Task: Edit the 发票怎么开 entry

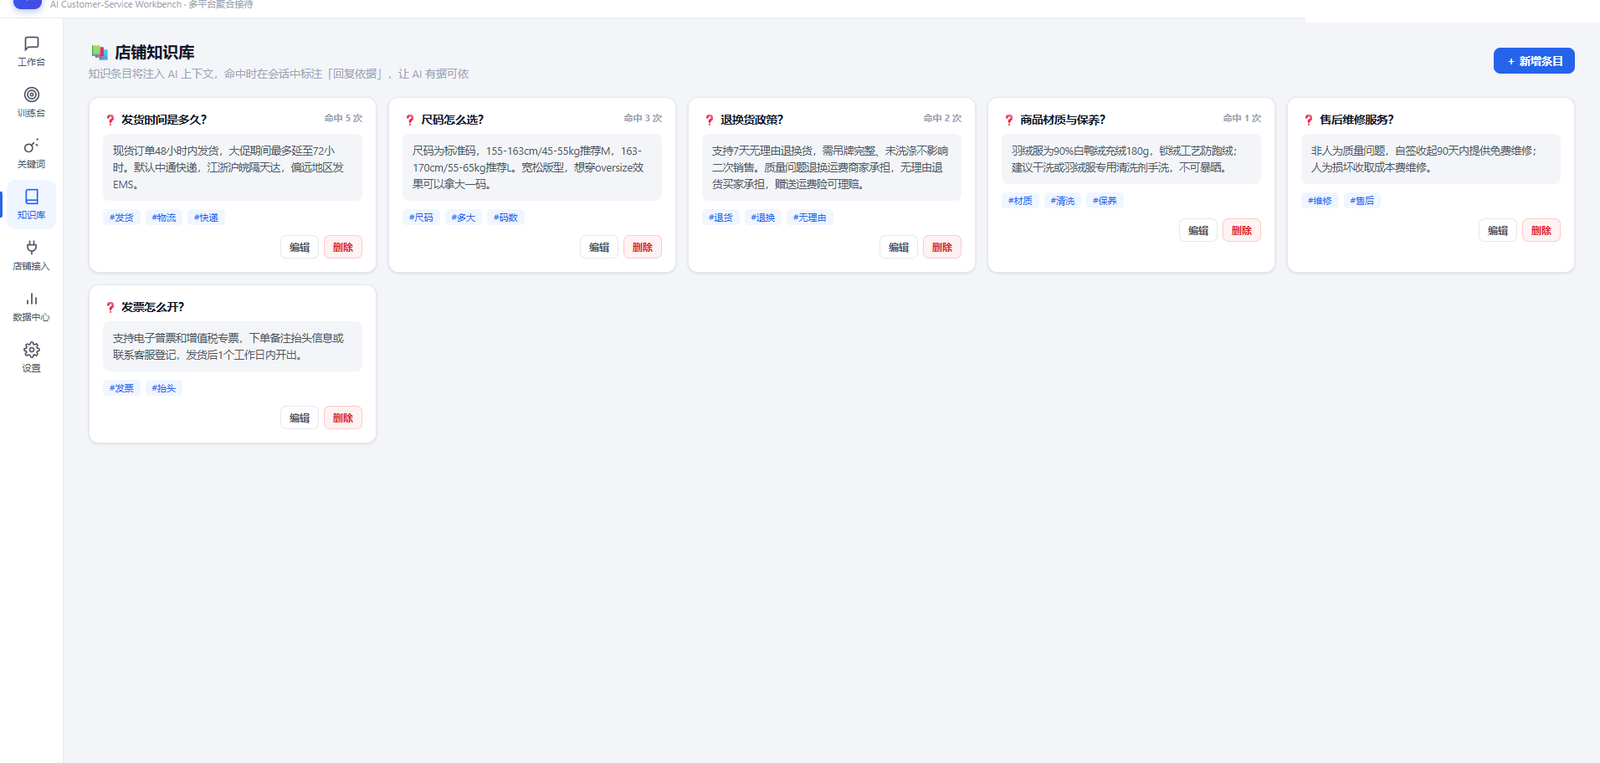Action: click(299, 418)
